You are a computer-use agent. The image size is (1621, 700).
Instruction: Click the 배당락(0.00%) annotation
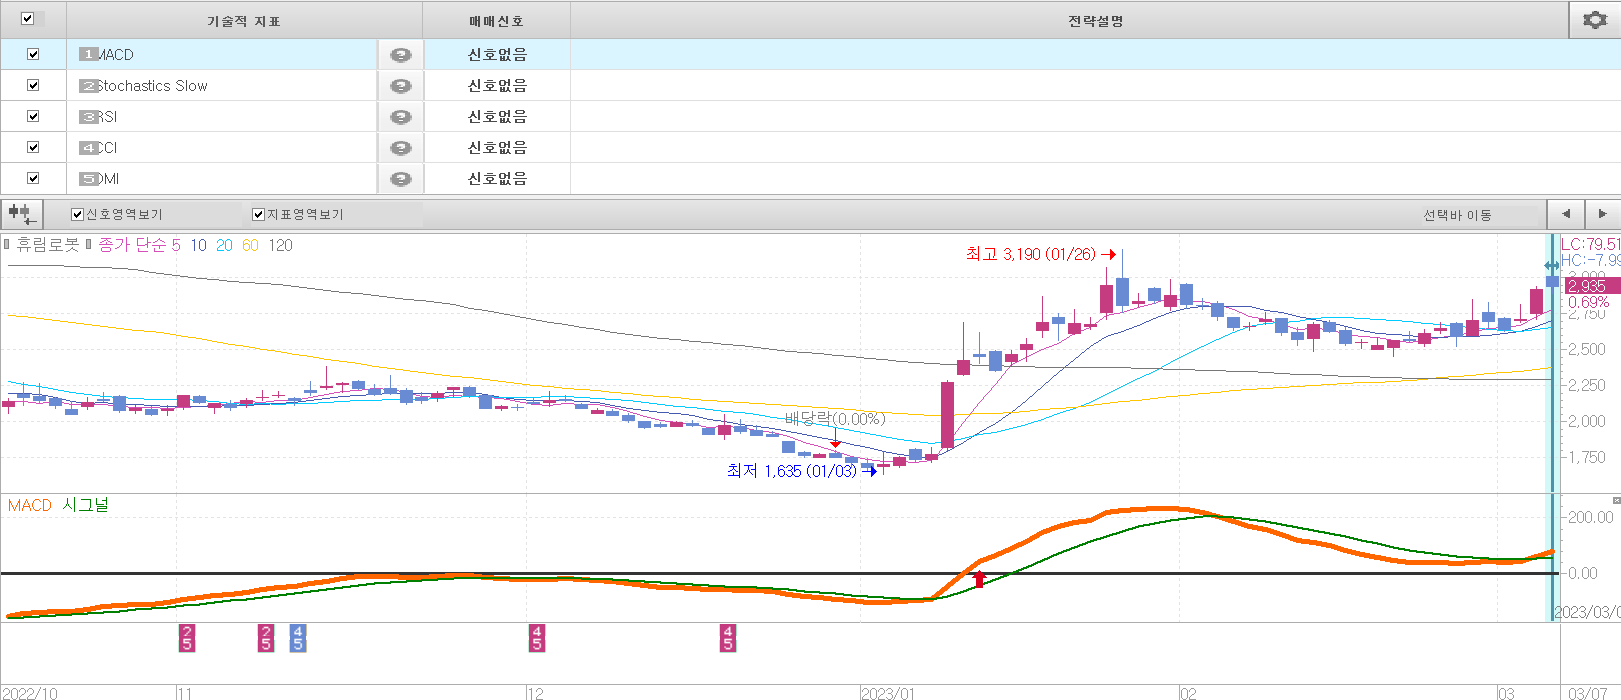click(x=835, y=419)
